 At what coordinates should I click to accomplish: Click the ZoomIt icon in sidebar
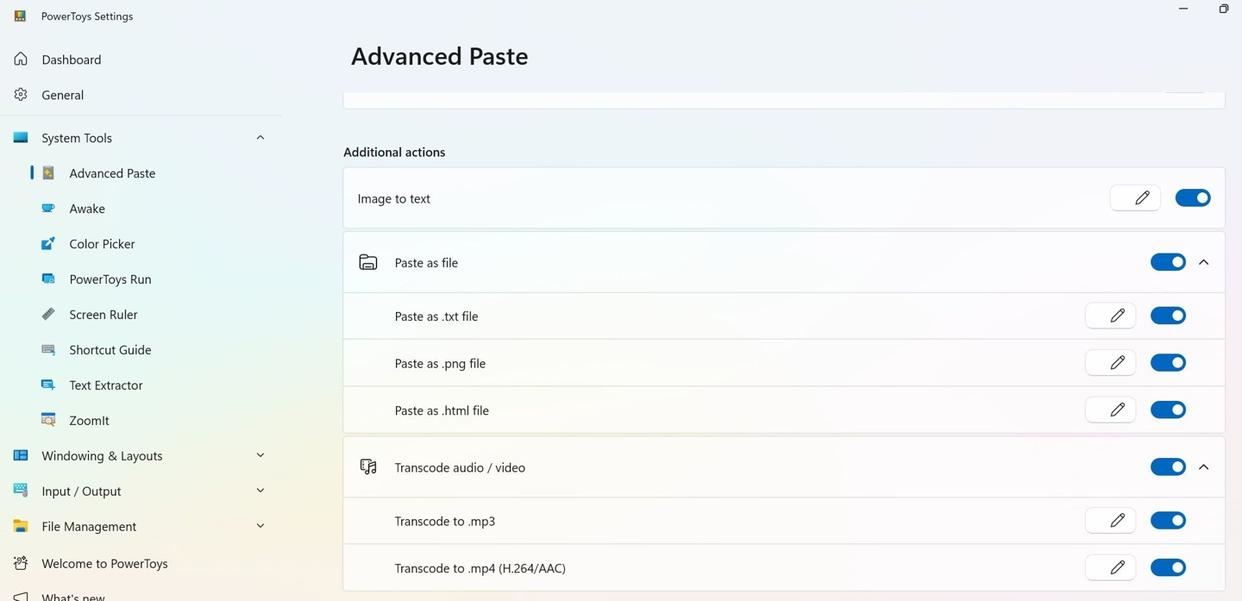coord(48,421)
